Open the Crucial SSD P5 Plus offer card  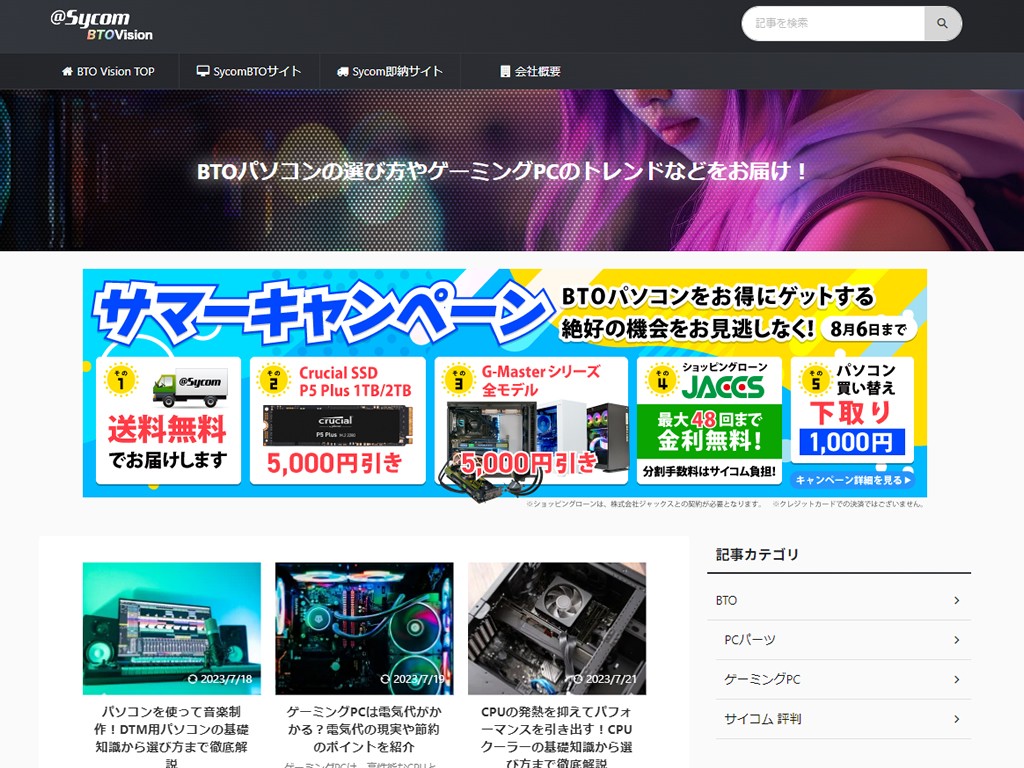338,420
